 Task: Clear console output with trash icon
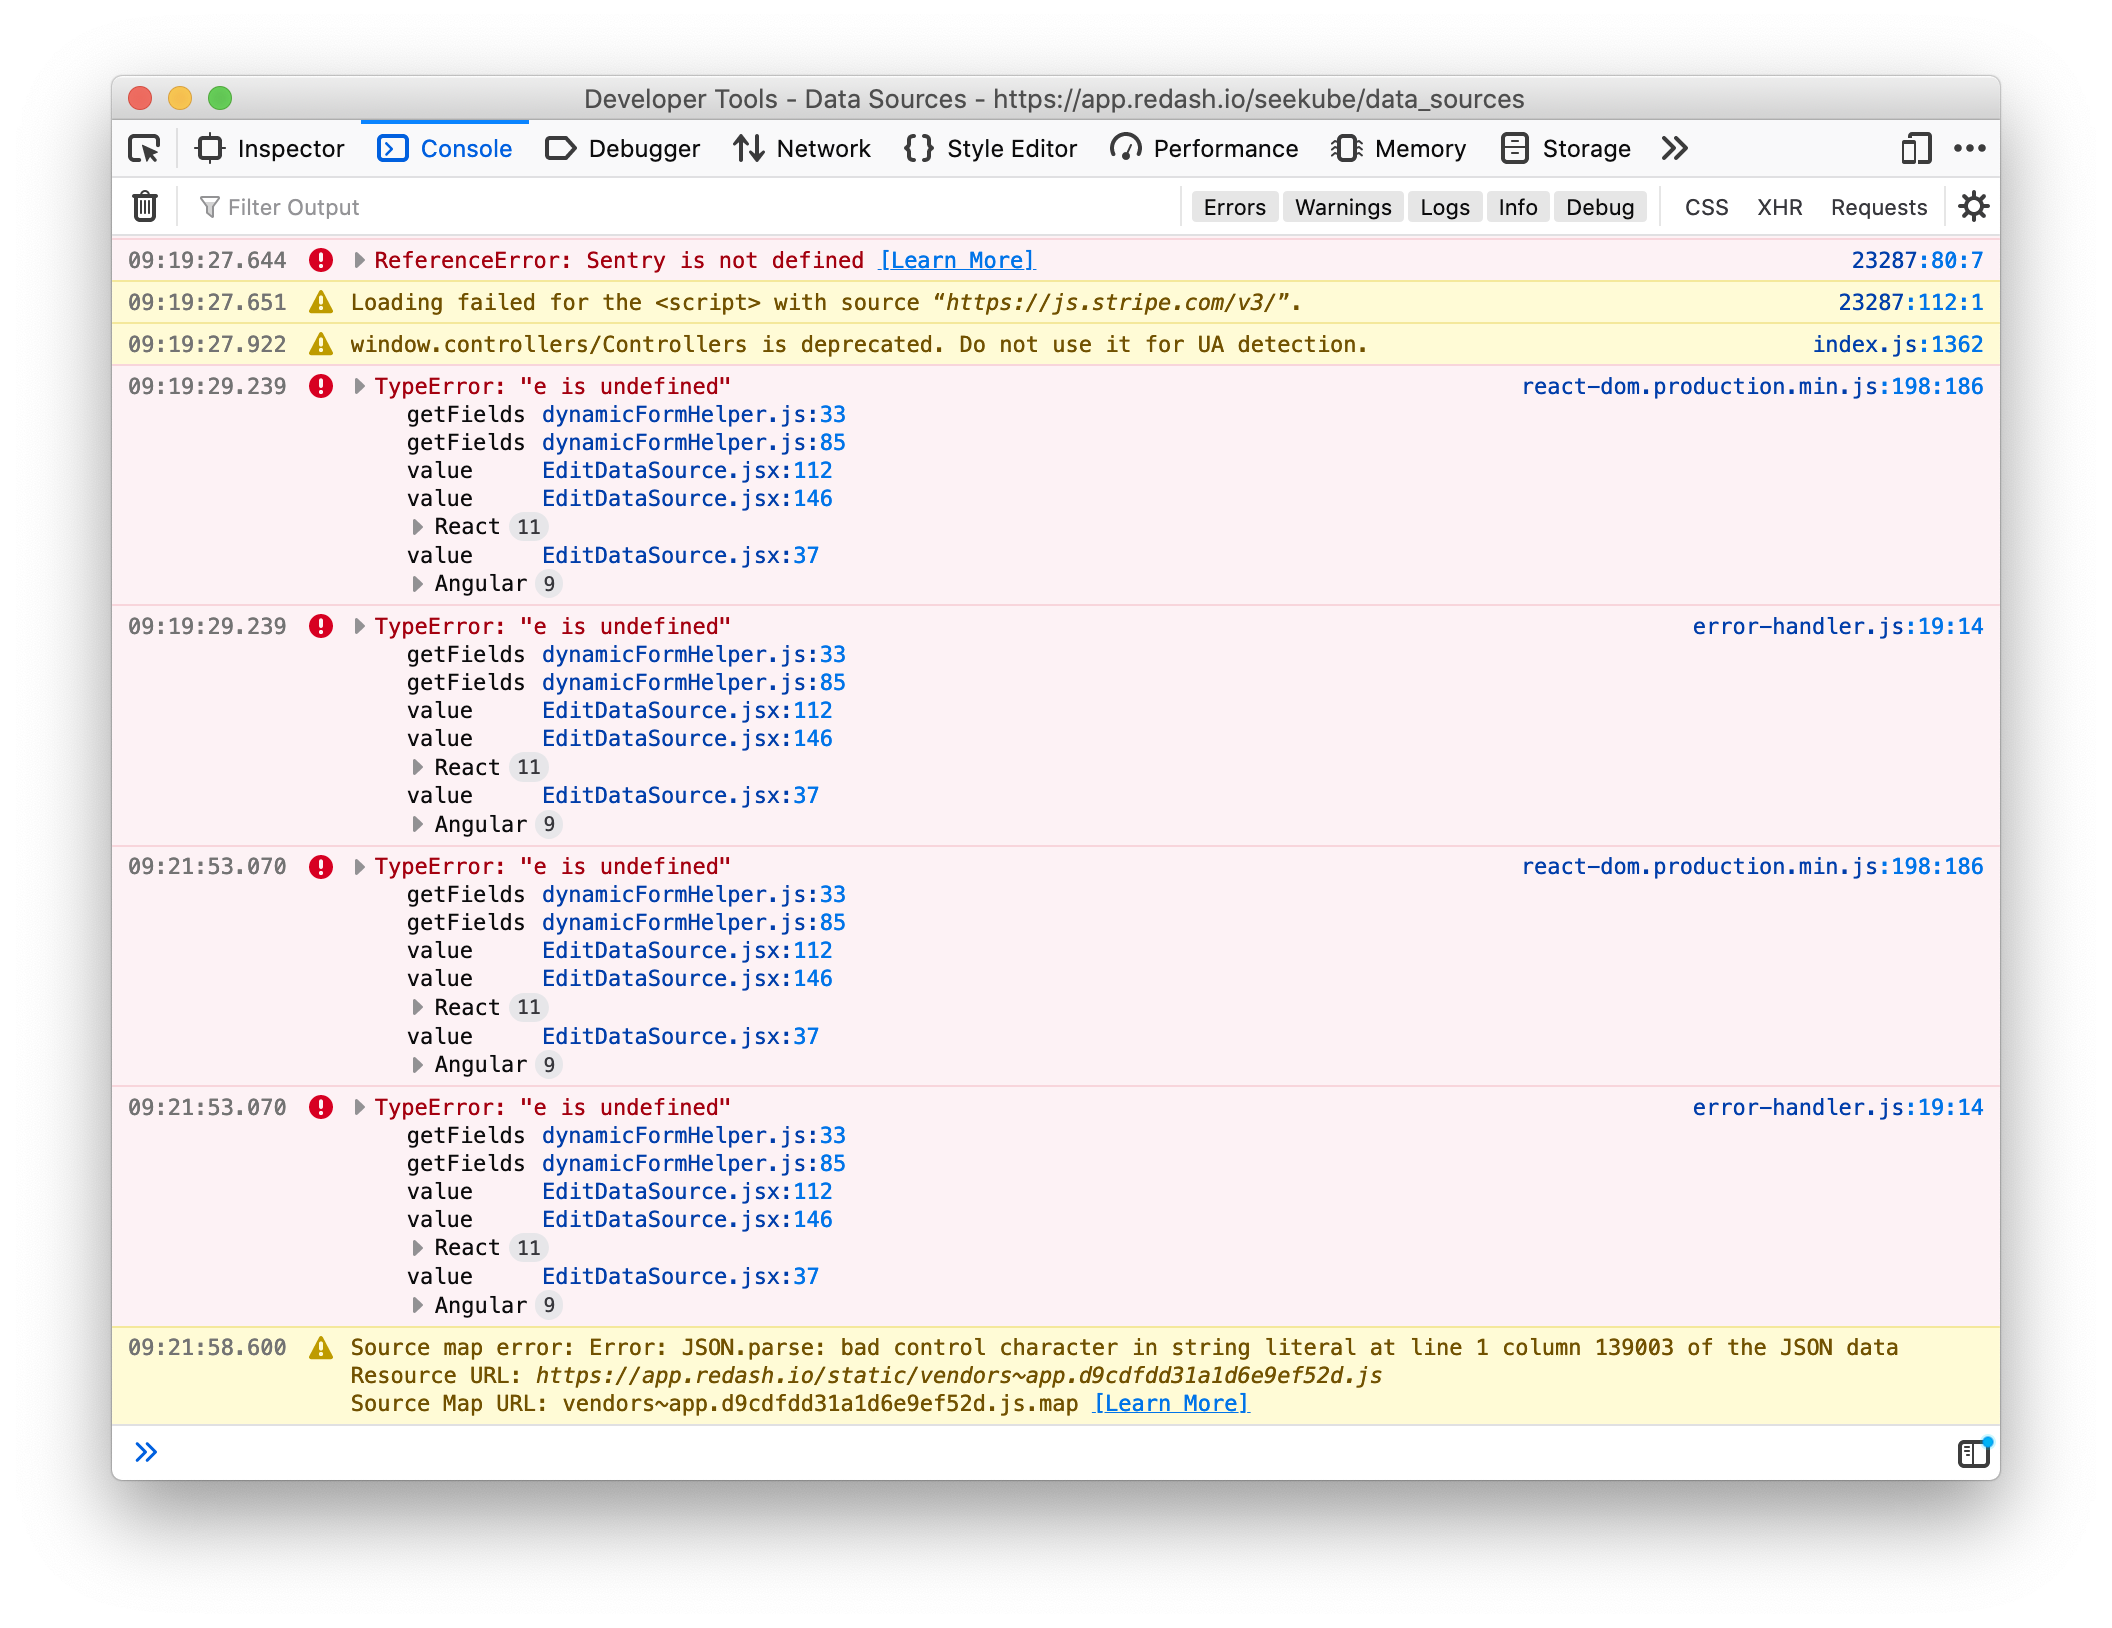(x=145, y=207)
